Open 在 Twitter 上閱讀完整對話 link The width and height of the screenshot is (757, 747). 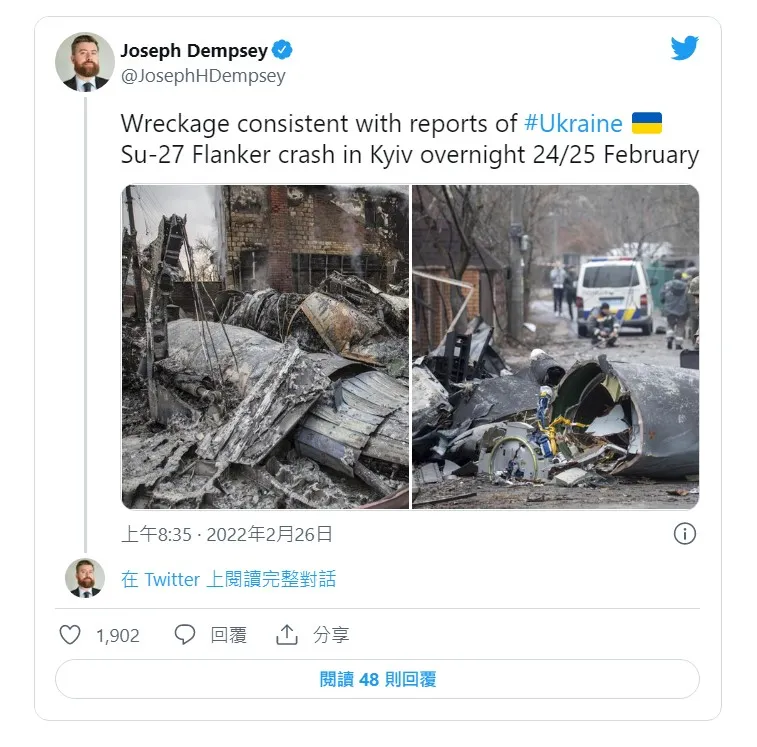click(x=228, y=579)
